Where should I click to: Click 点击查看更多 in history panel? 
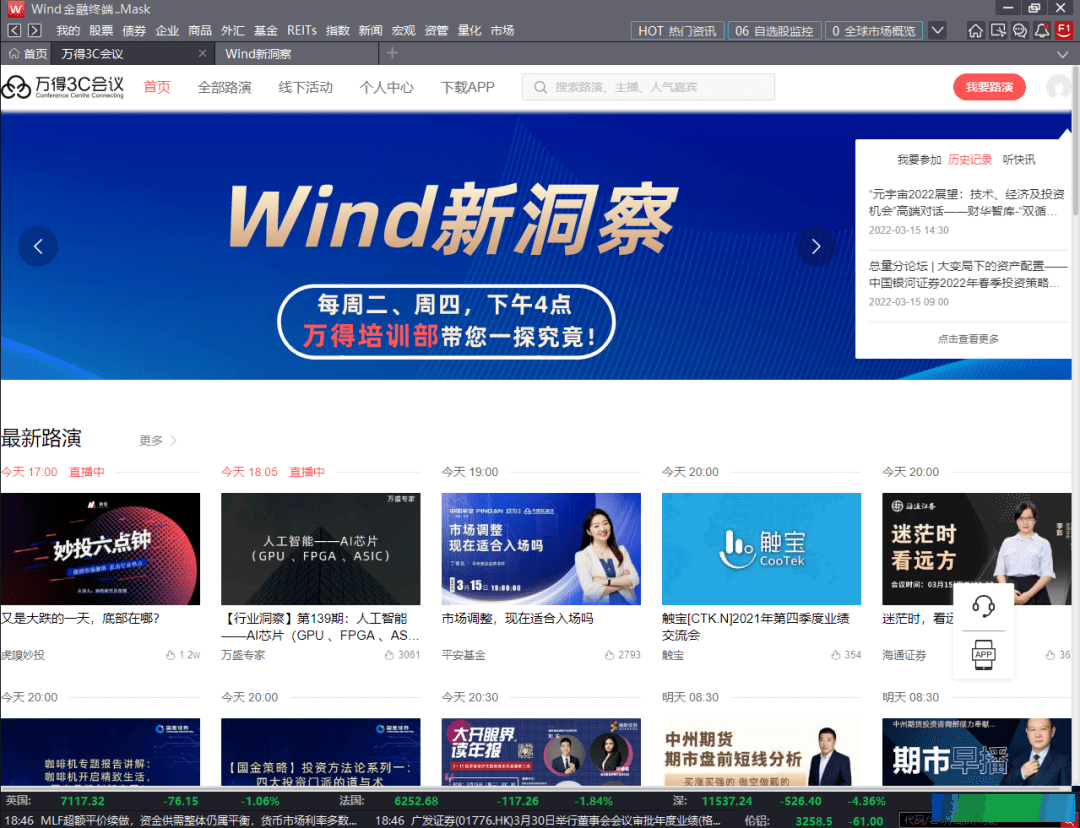point(968,339)
